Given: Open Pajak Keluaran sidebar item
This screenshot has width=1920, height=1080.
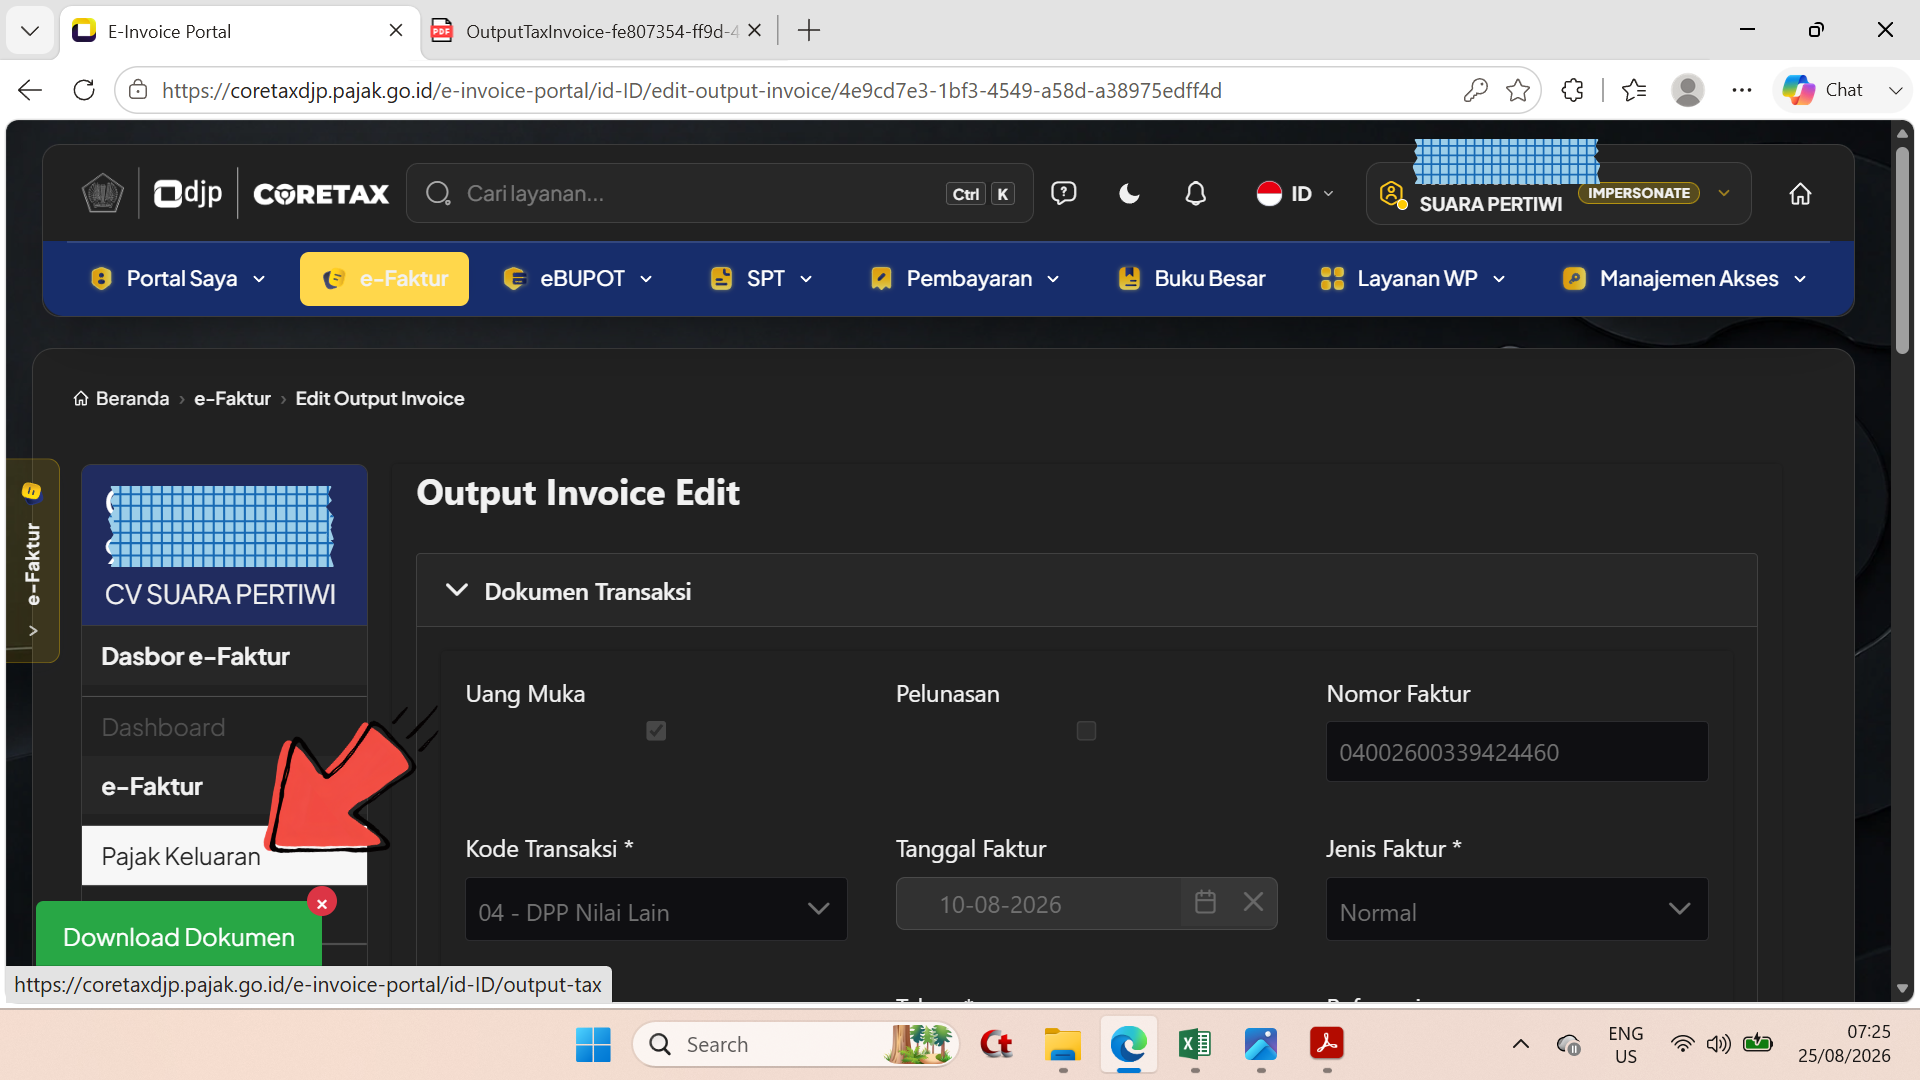Looking at the screenshot, I should 224,856.
